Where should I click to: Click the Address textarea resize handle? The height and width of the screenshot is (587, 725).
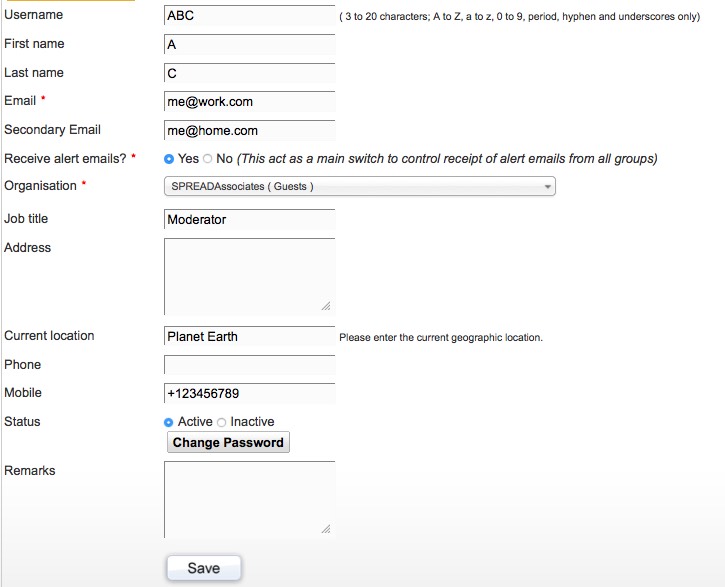326,306
